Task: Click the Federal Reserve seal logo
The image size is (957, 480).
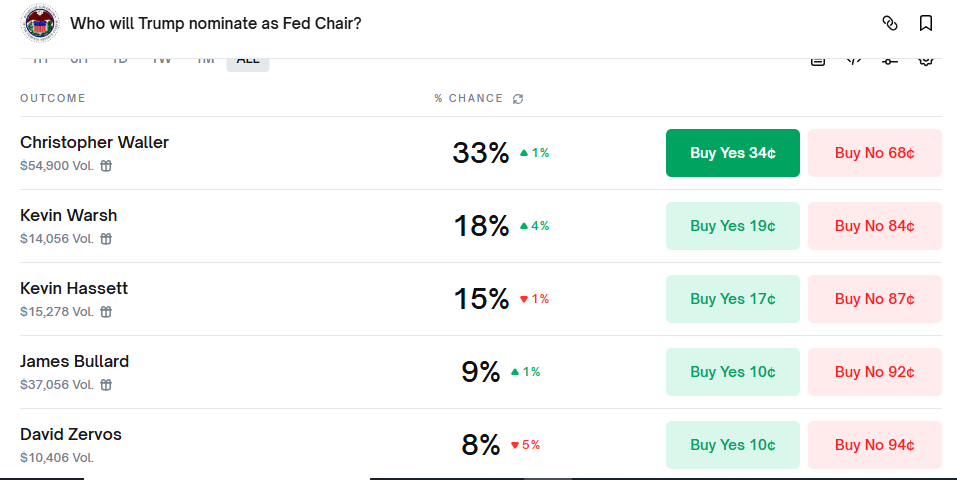Action: point(40,23)
